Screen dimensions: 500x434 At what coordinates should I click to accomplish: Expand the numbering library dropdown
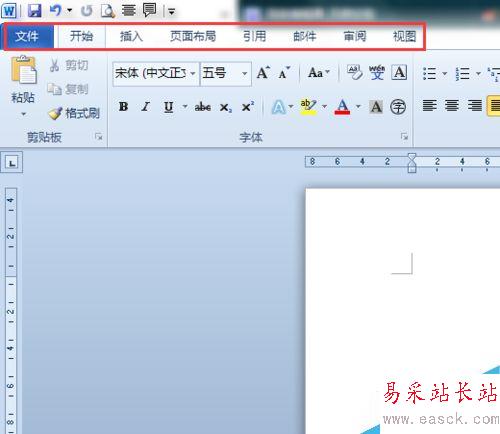click(478, 73)
